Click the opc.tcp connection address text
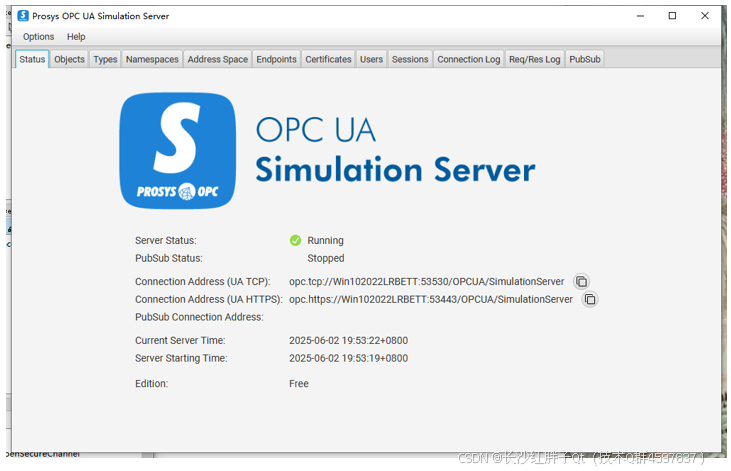Image resolution: width=731 pixels, height=471 pixels. [426, 282]
